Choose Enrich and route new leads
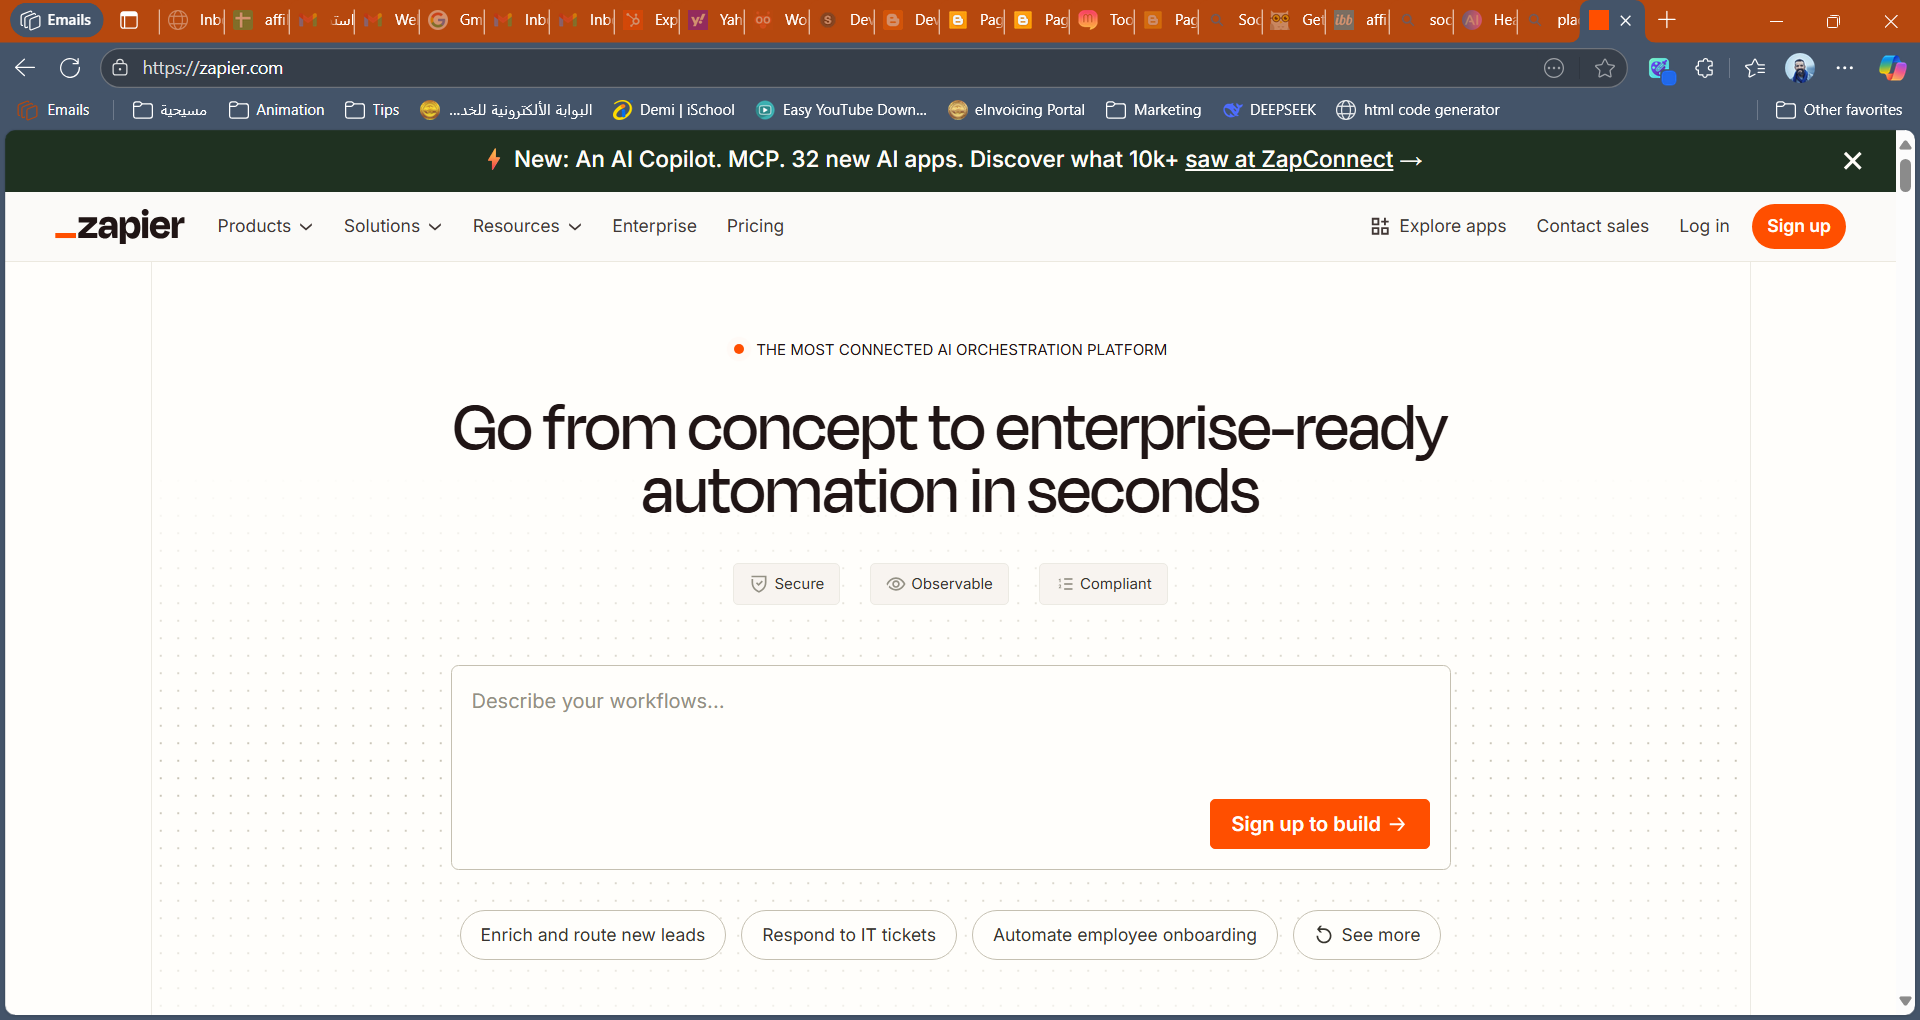Viewport: 1920px width, 1020px height. 593,935
